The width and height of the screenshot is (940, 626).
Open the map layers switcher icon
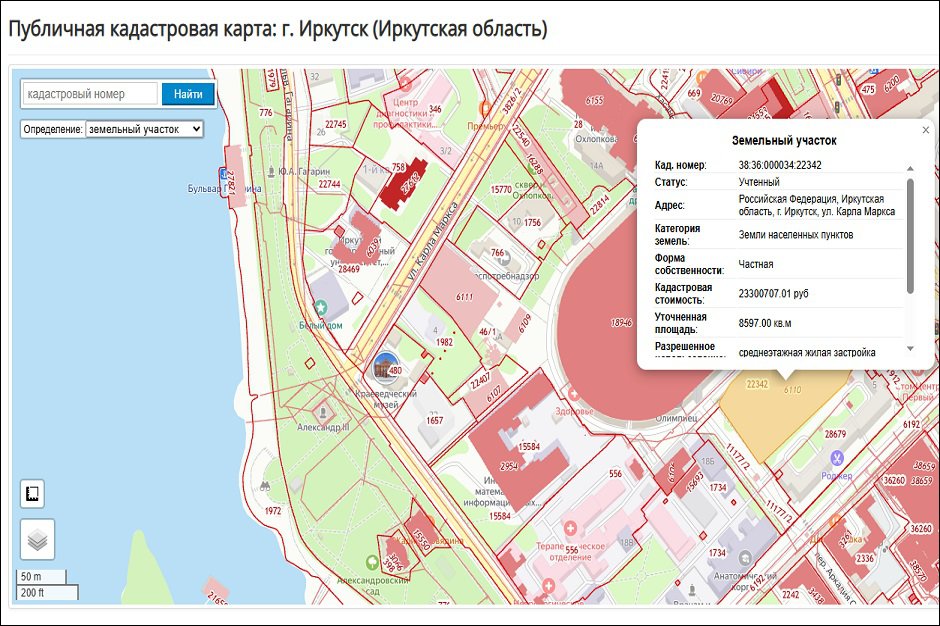click(x=37, y=540)
